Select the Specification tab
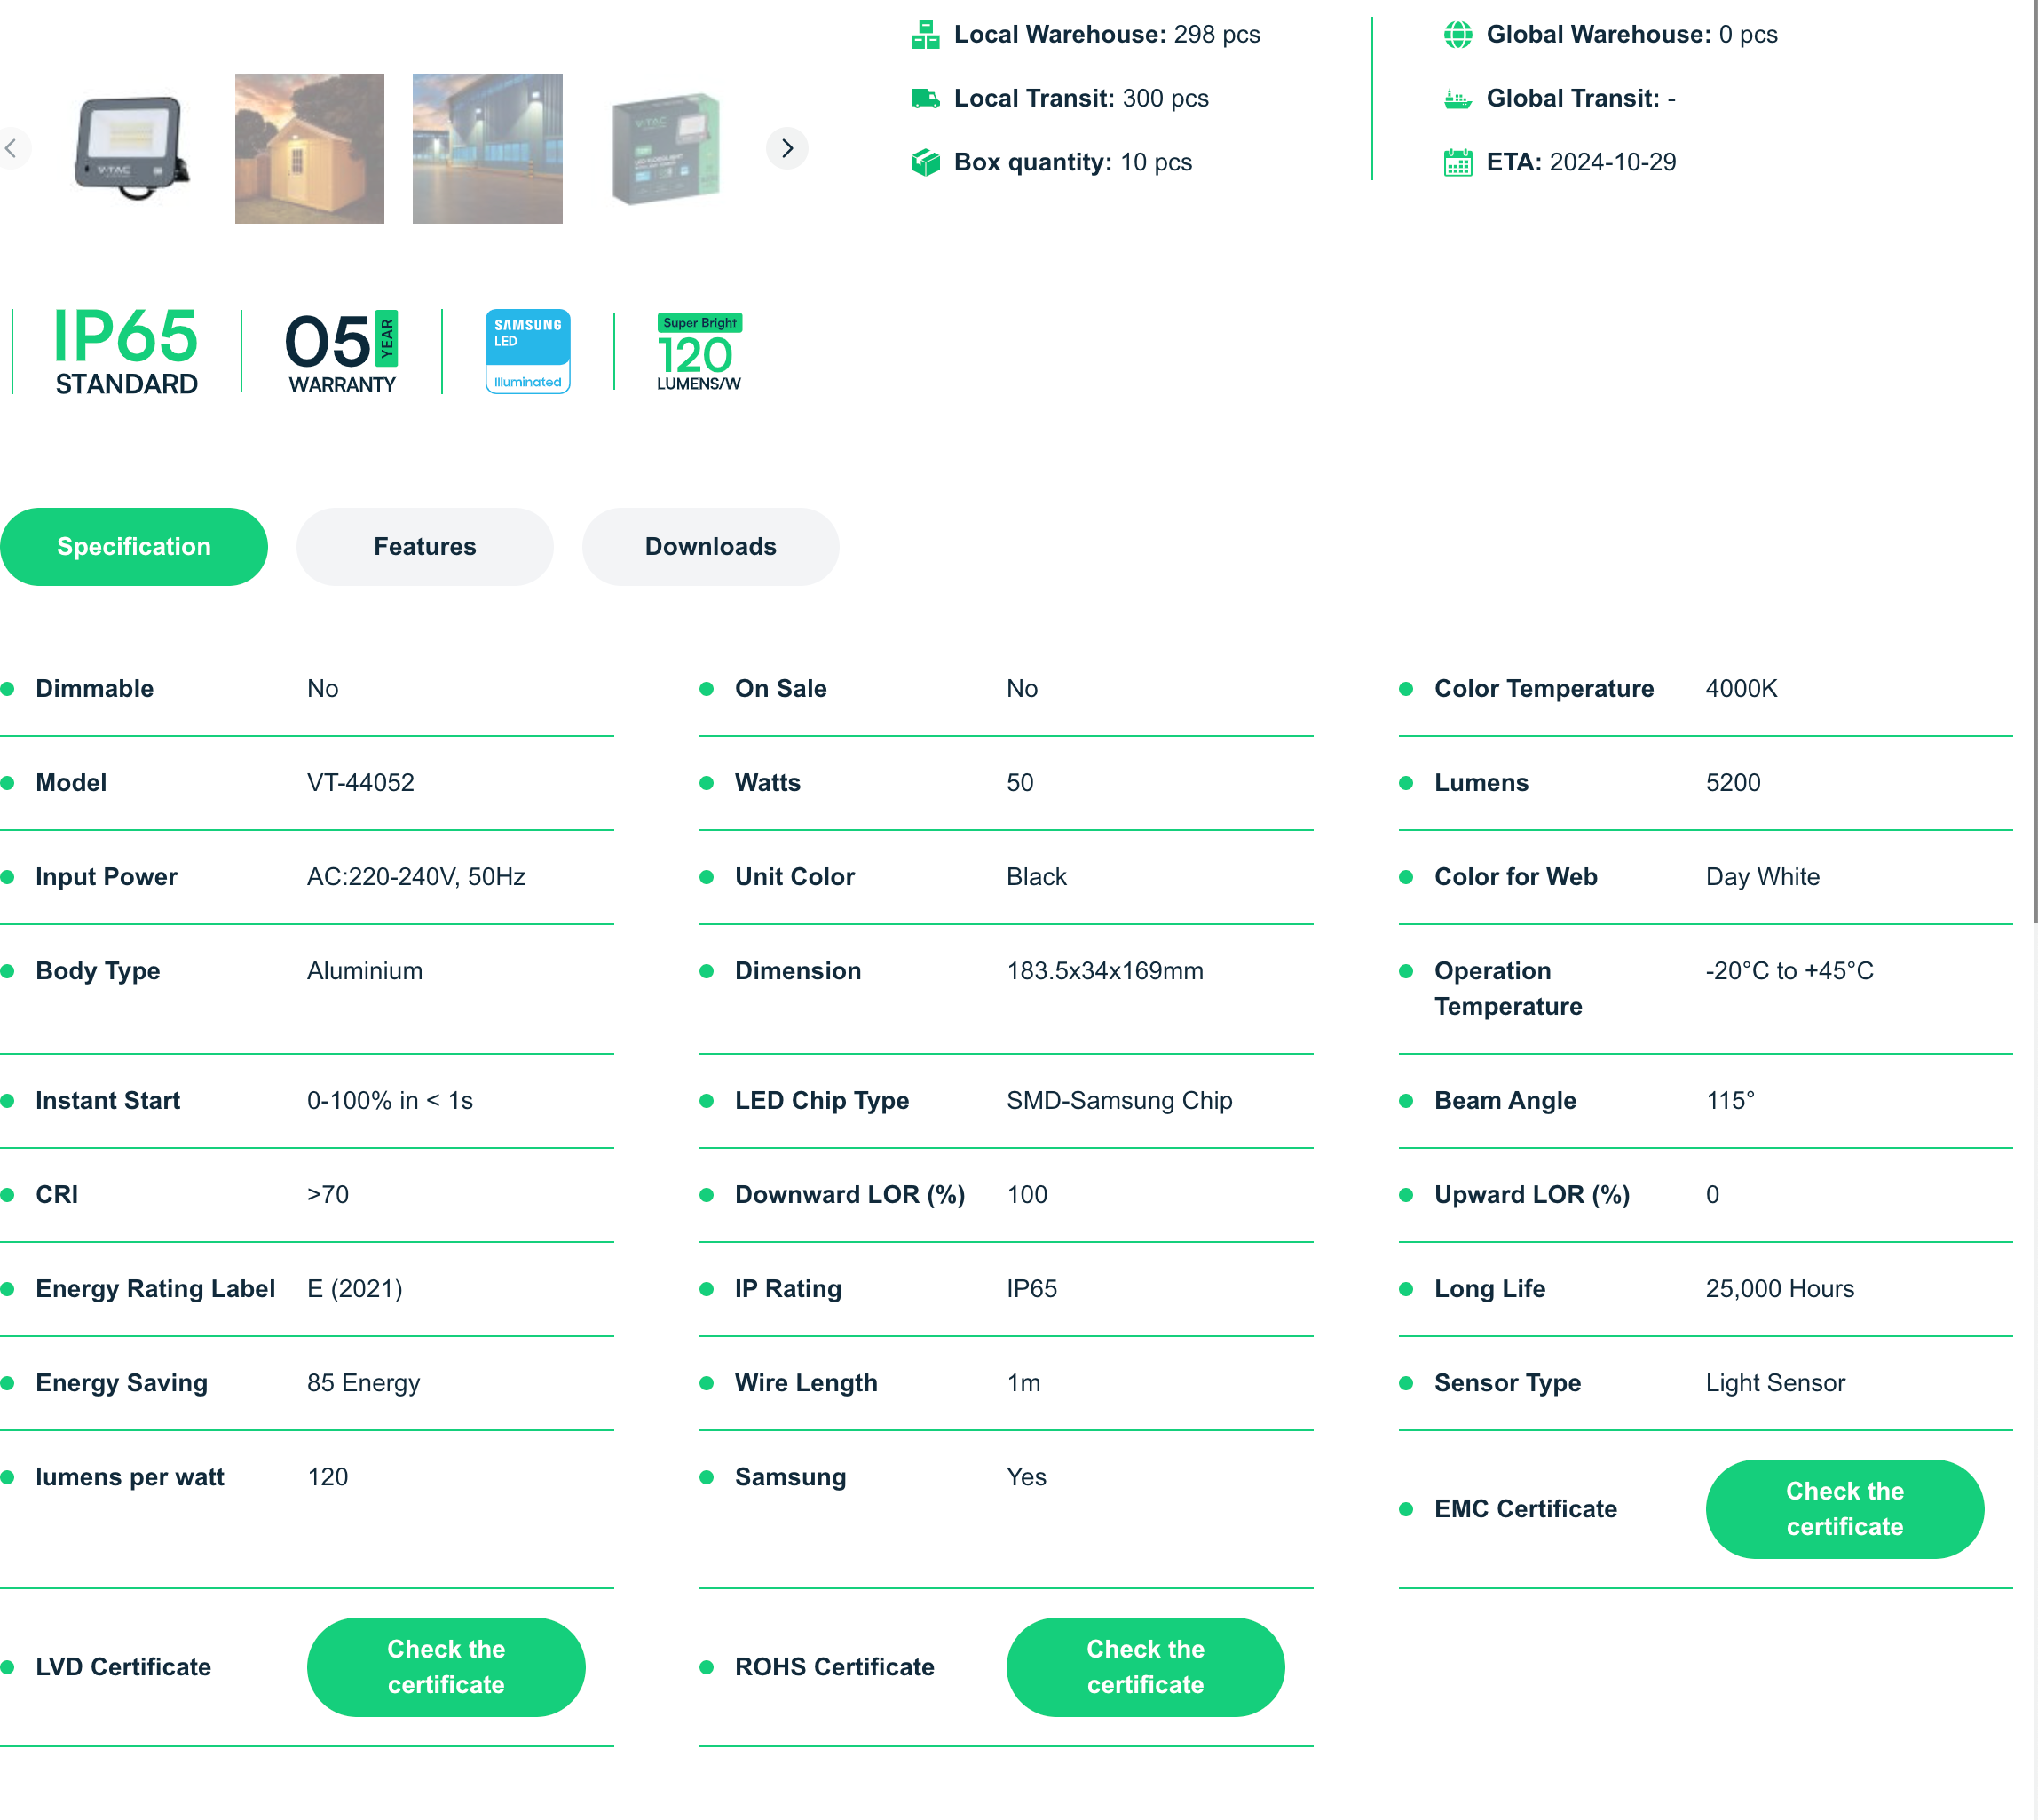The height and width of the screenshot is (1820, 2038). (x=133, y=547)
